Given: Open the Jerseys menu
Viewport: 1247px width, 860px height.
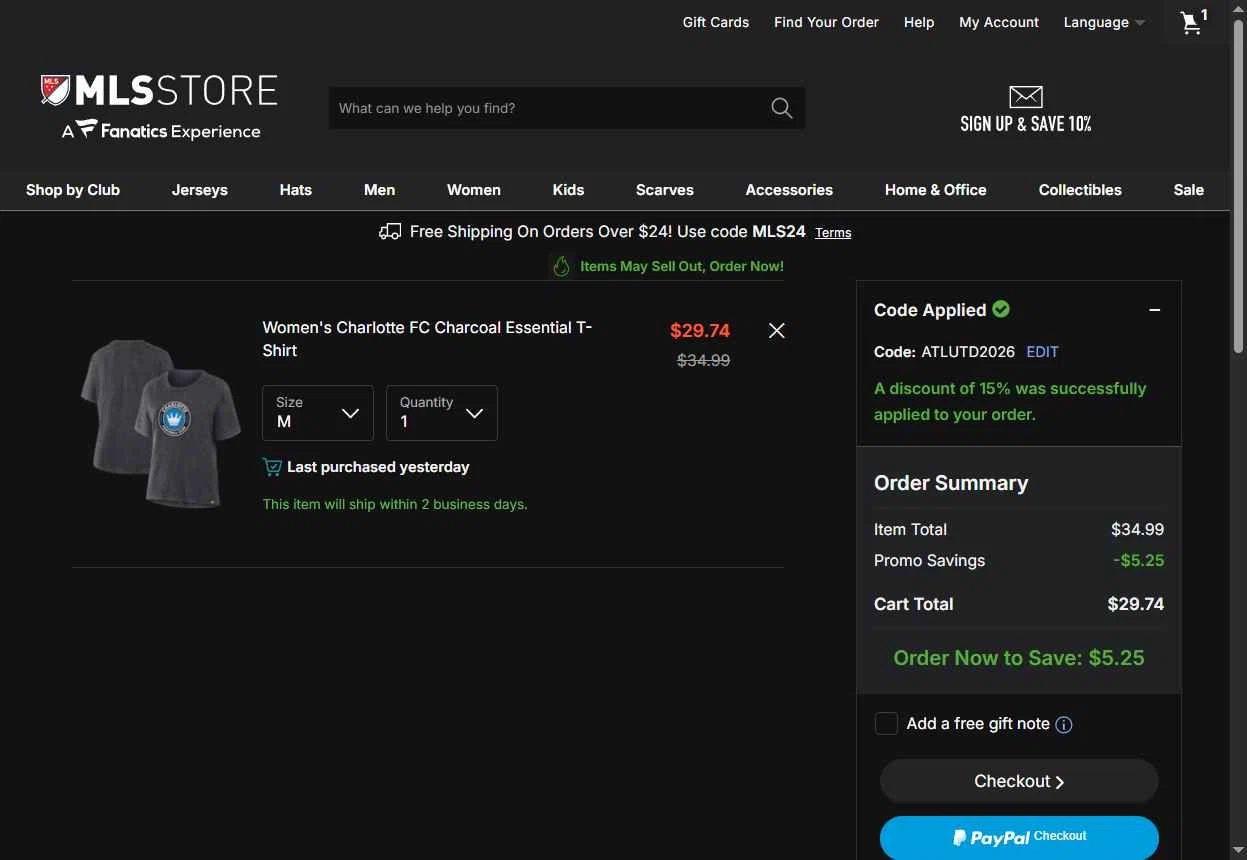Looking at the screenshot, I should pyautogui.click(x=200, y=190).
